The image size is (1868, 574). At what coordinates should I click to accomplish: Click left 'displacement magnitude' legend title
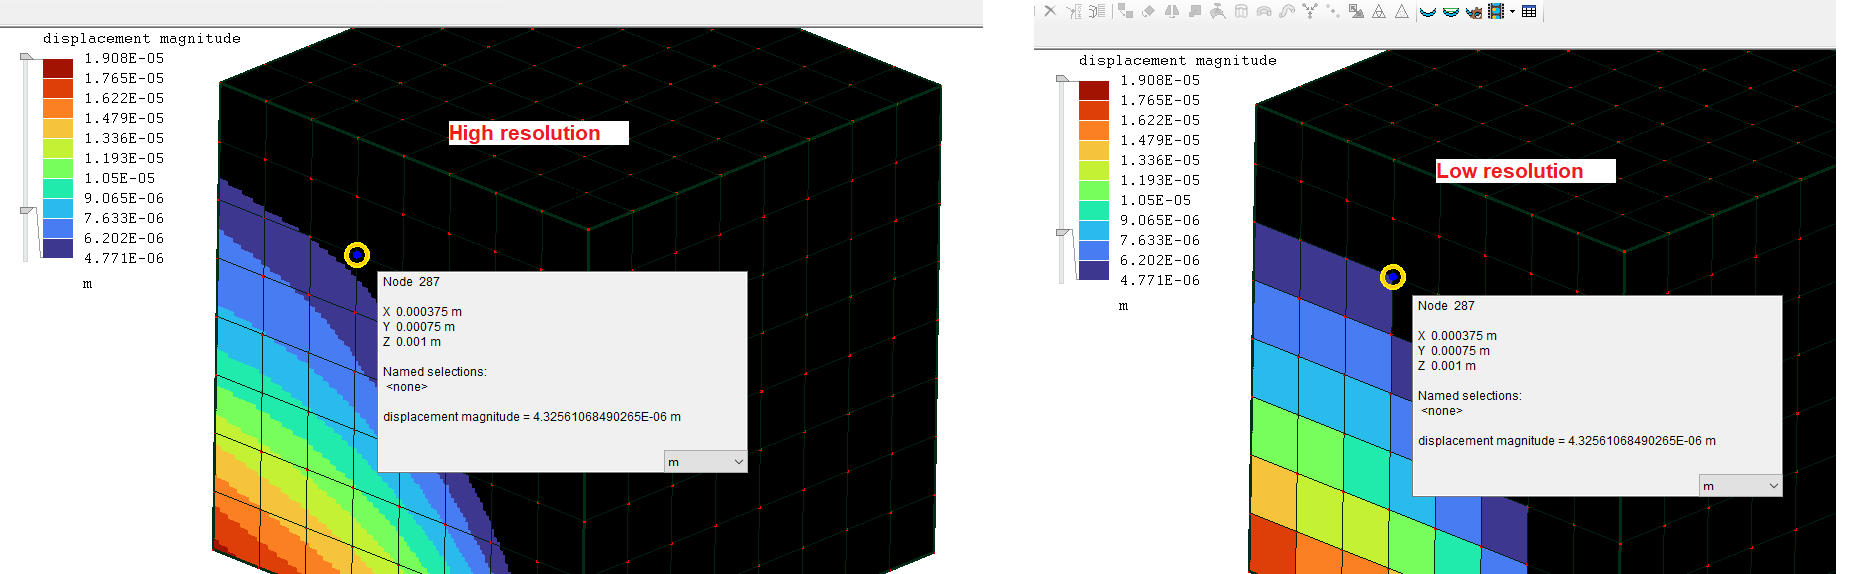tap(142, 38)
